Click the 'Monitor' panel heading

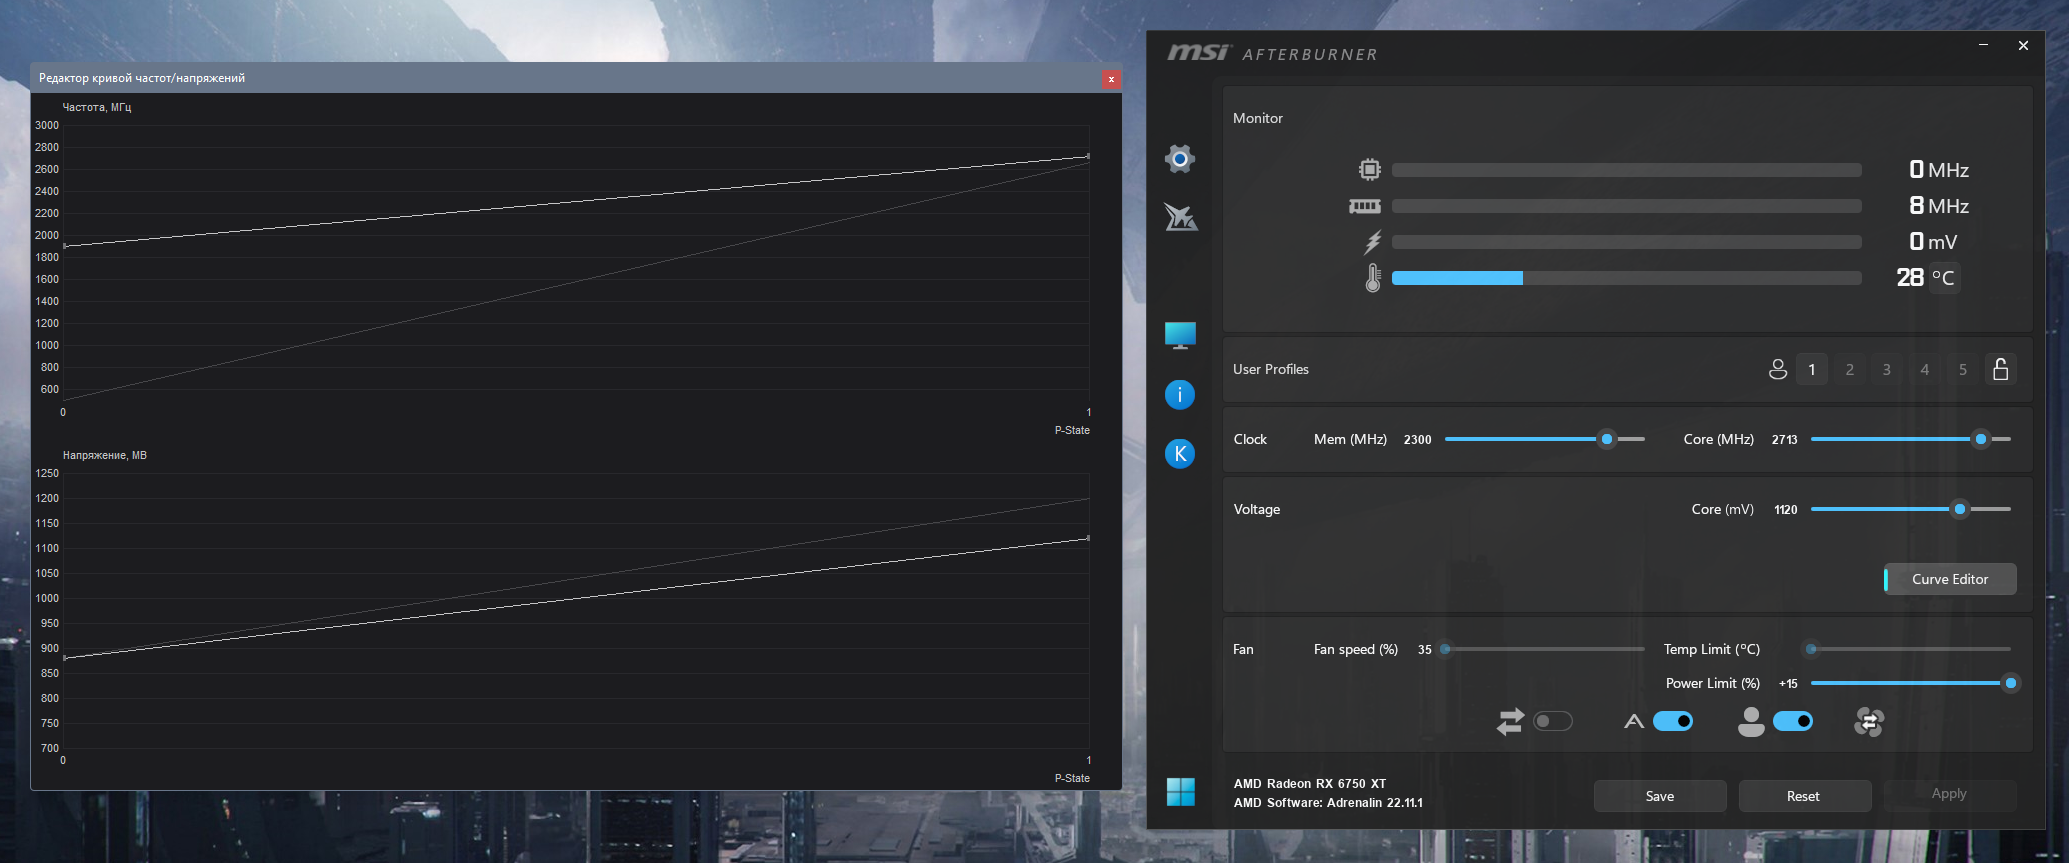pyautogui.click(x=1258, y=118)
